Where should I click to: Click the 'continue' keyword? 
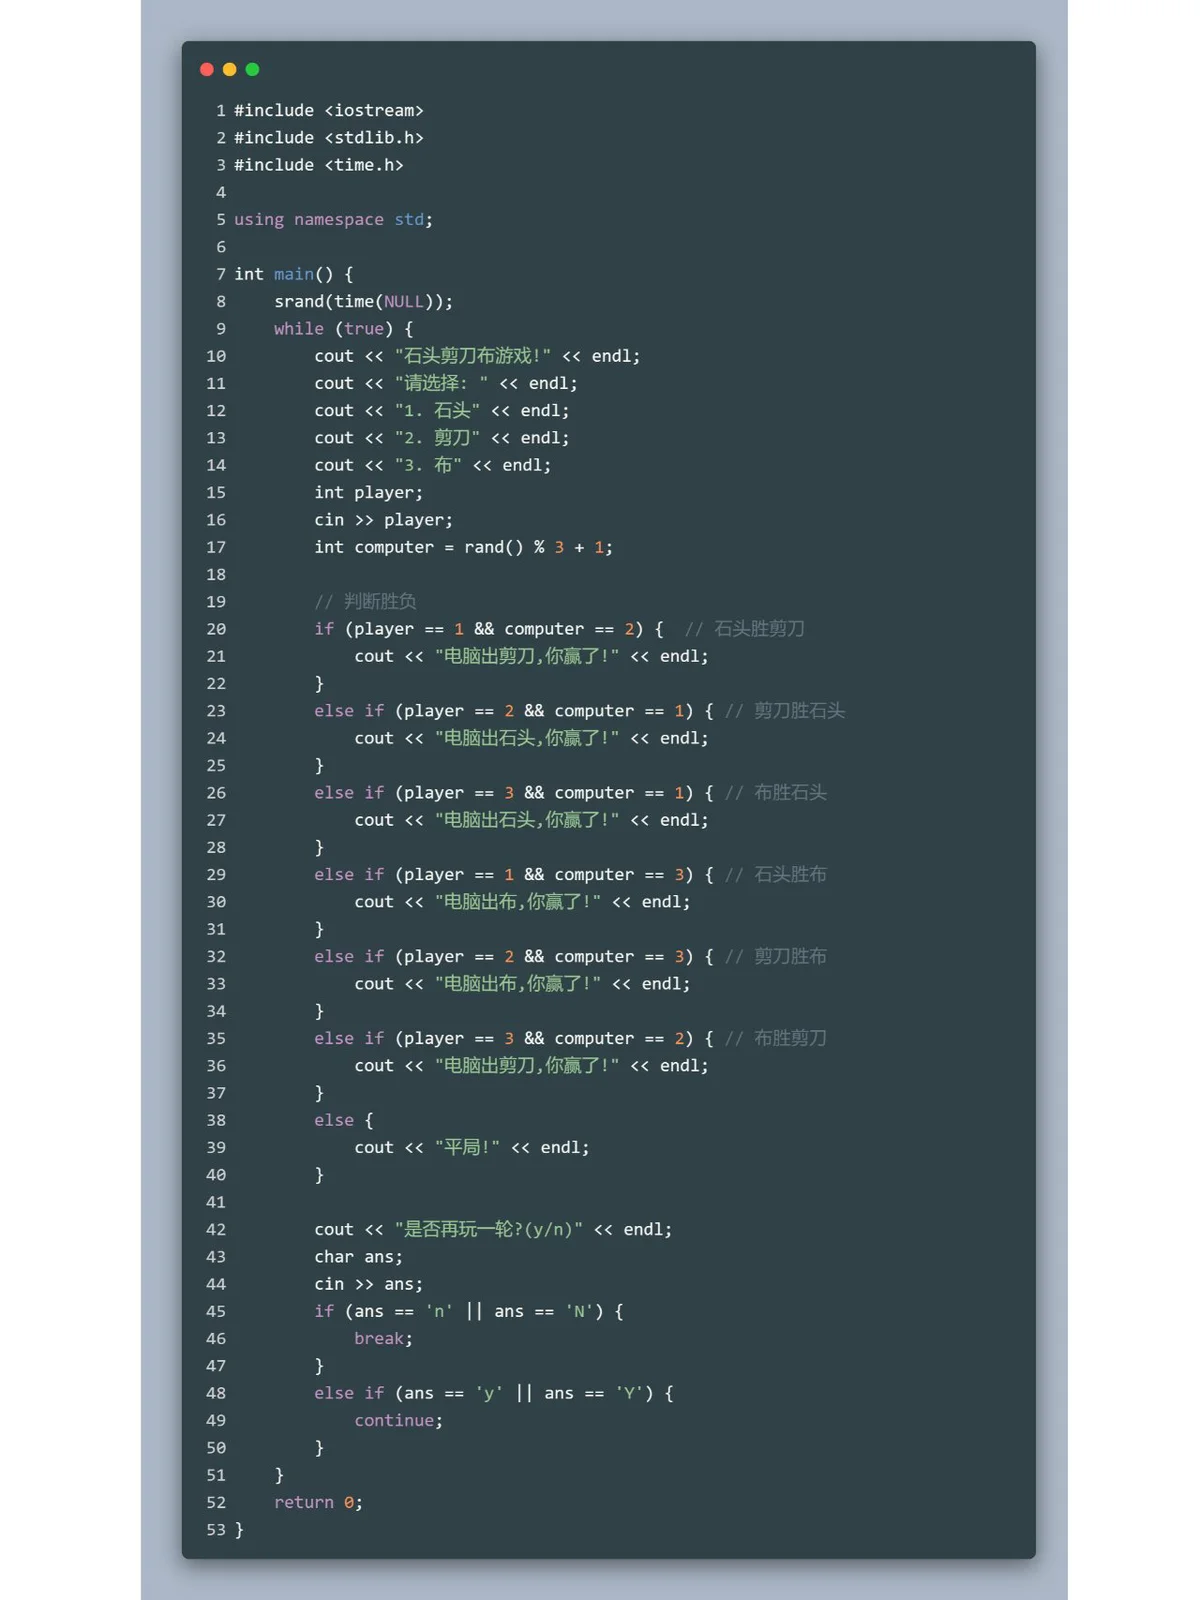pyautogui.click(x=394, y=1420)
